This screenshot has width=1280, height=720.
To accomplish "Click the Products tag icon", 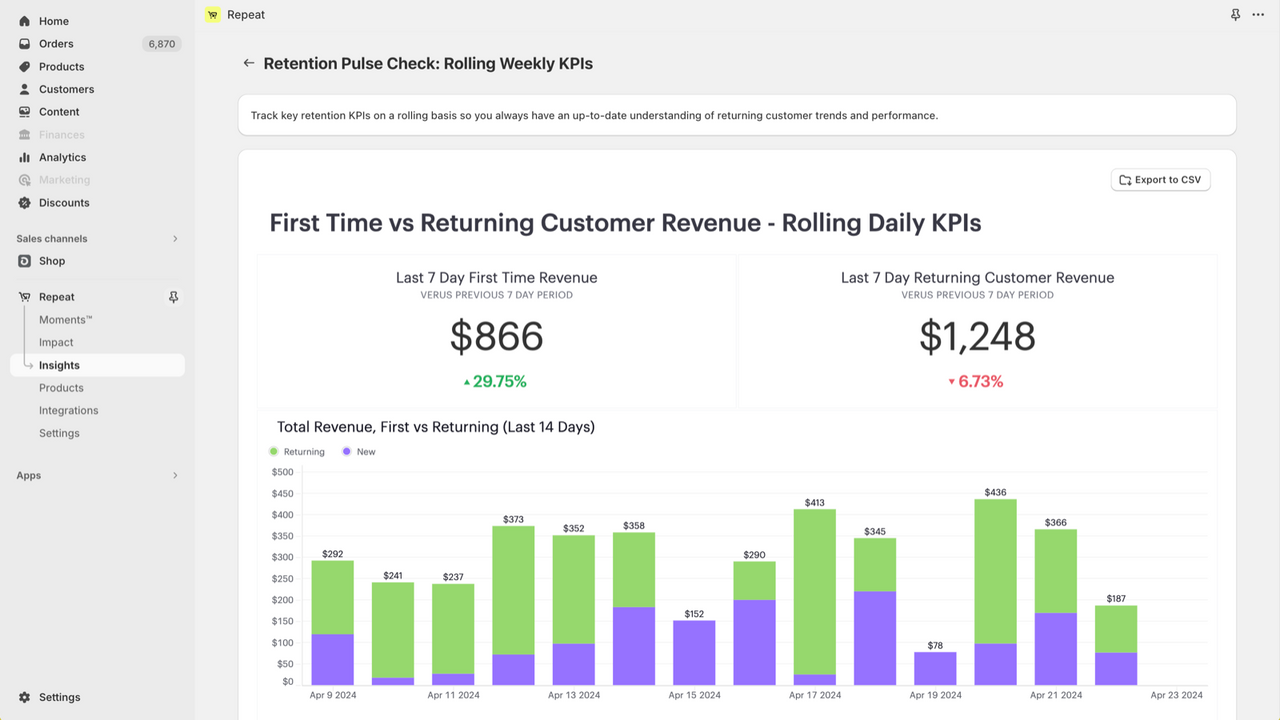I will (x=25, y=67).
